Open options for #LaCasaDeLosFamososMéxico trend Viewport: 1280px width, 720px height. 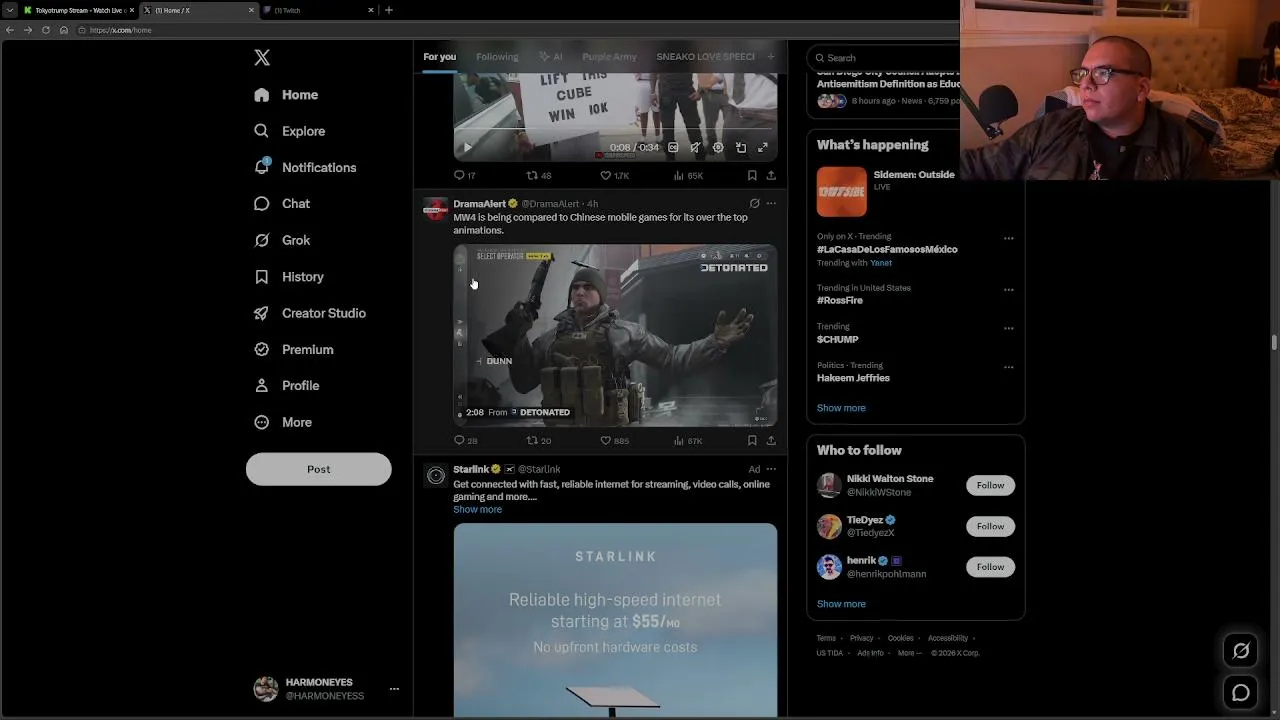(1008, 238)
